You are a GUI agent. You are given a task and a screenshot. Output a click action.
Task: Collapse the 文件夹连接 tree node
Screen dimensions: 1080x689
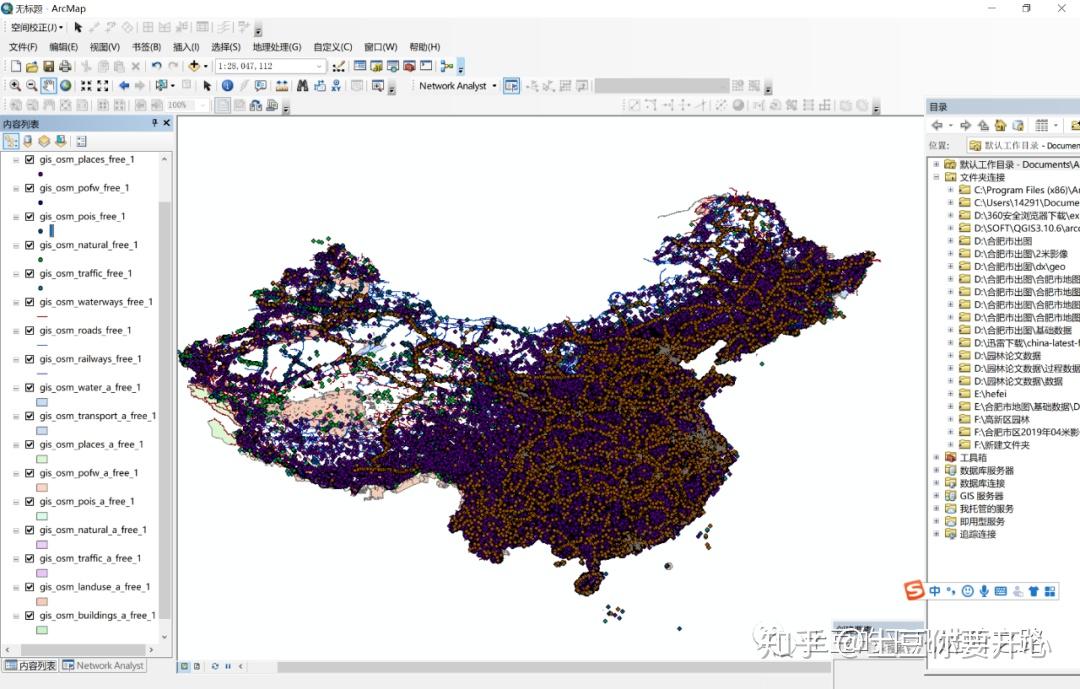click(x=935, y=175)
